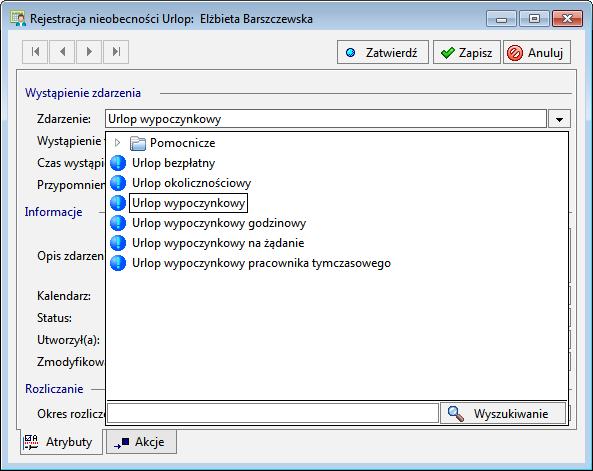Switch to the Atrybuty tab
The height and width of the screenshot is (471, 593).
[x=61, y=442]
